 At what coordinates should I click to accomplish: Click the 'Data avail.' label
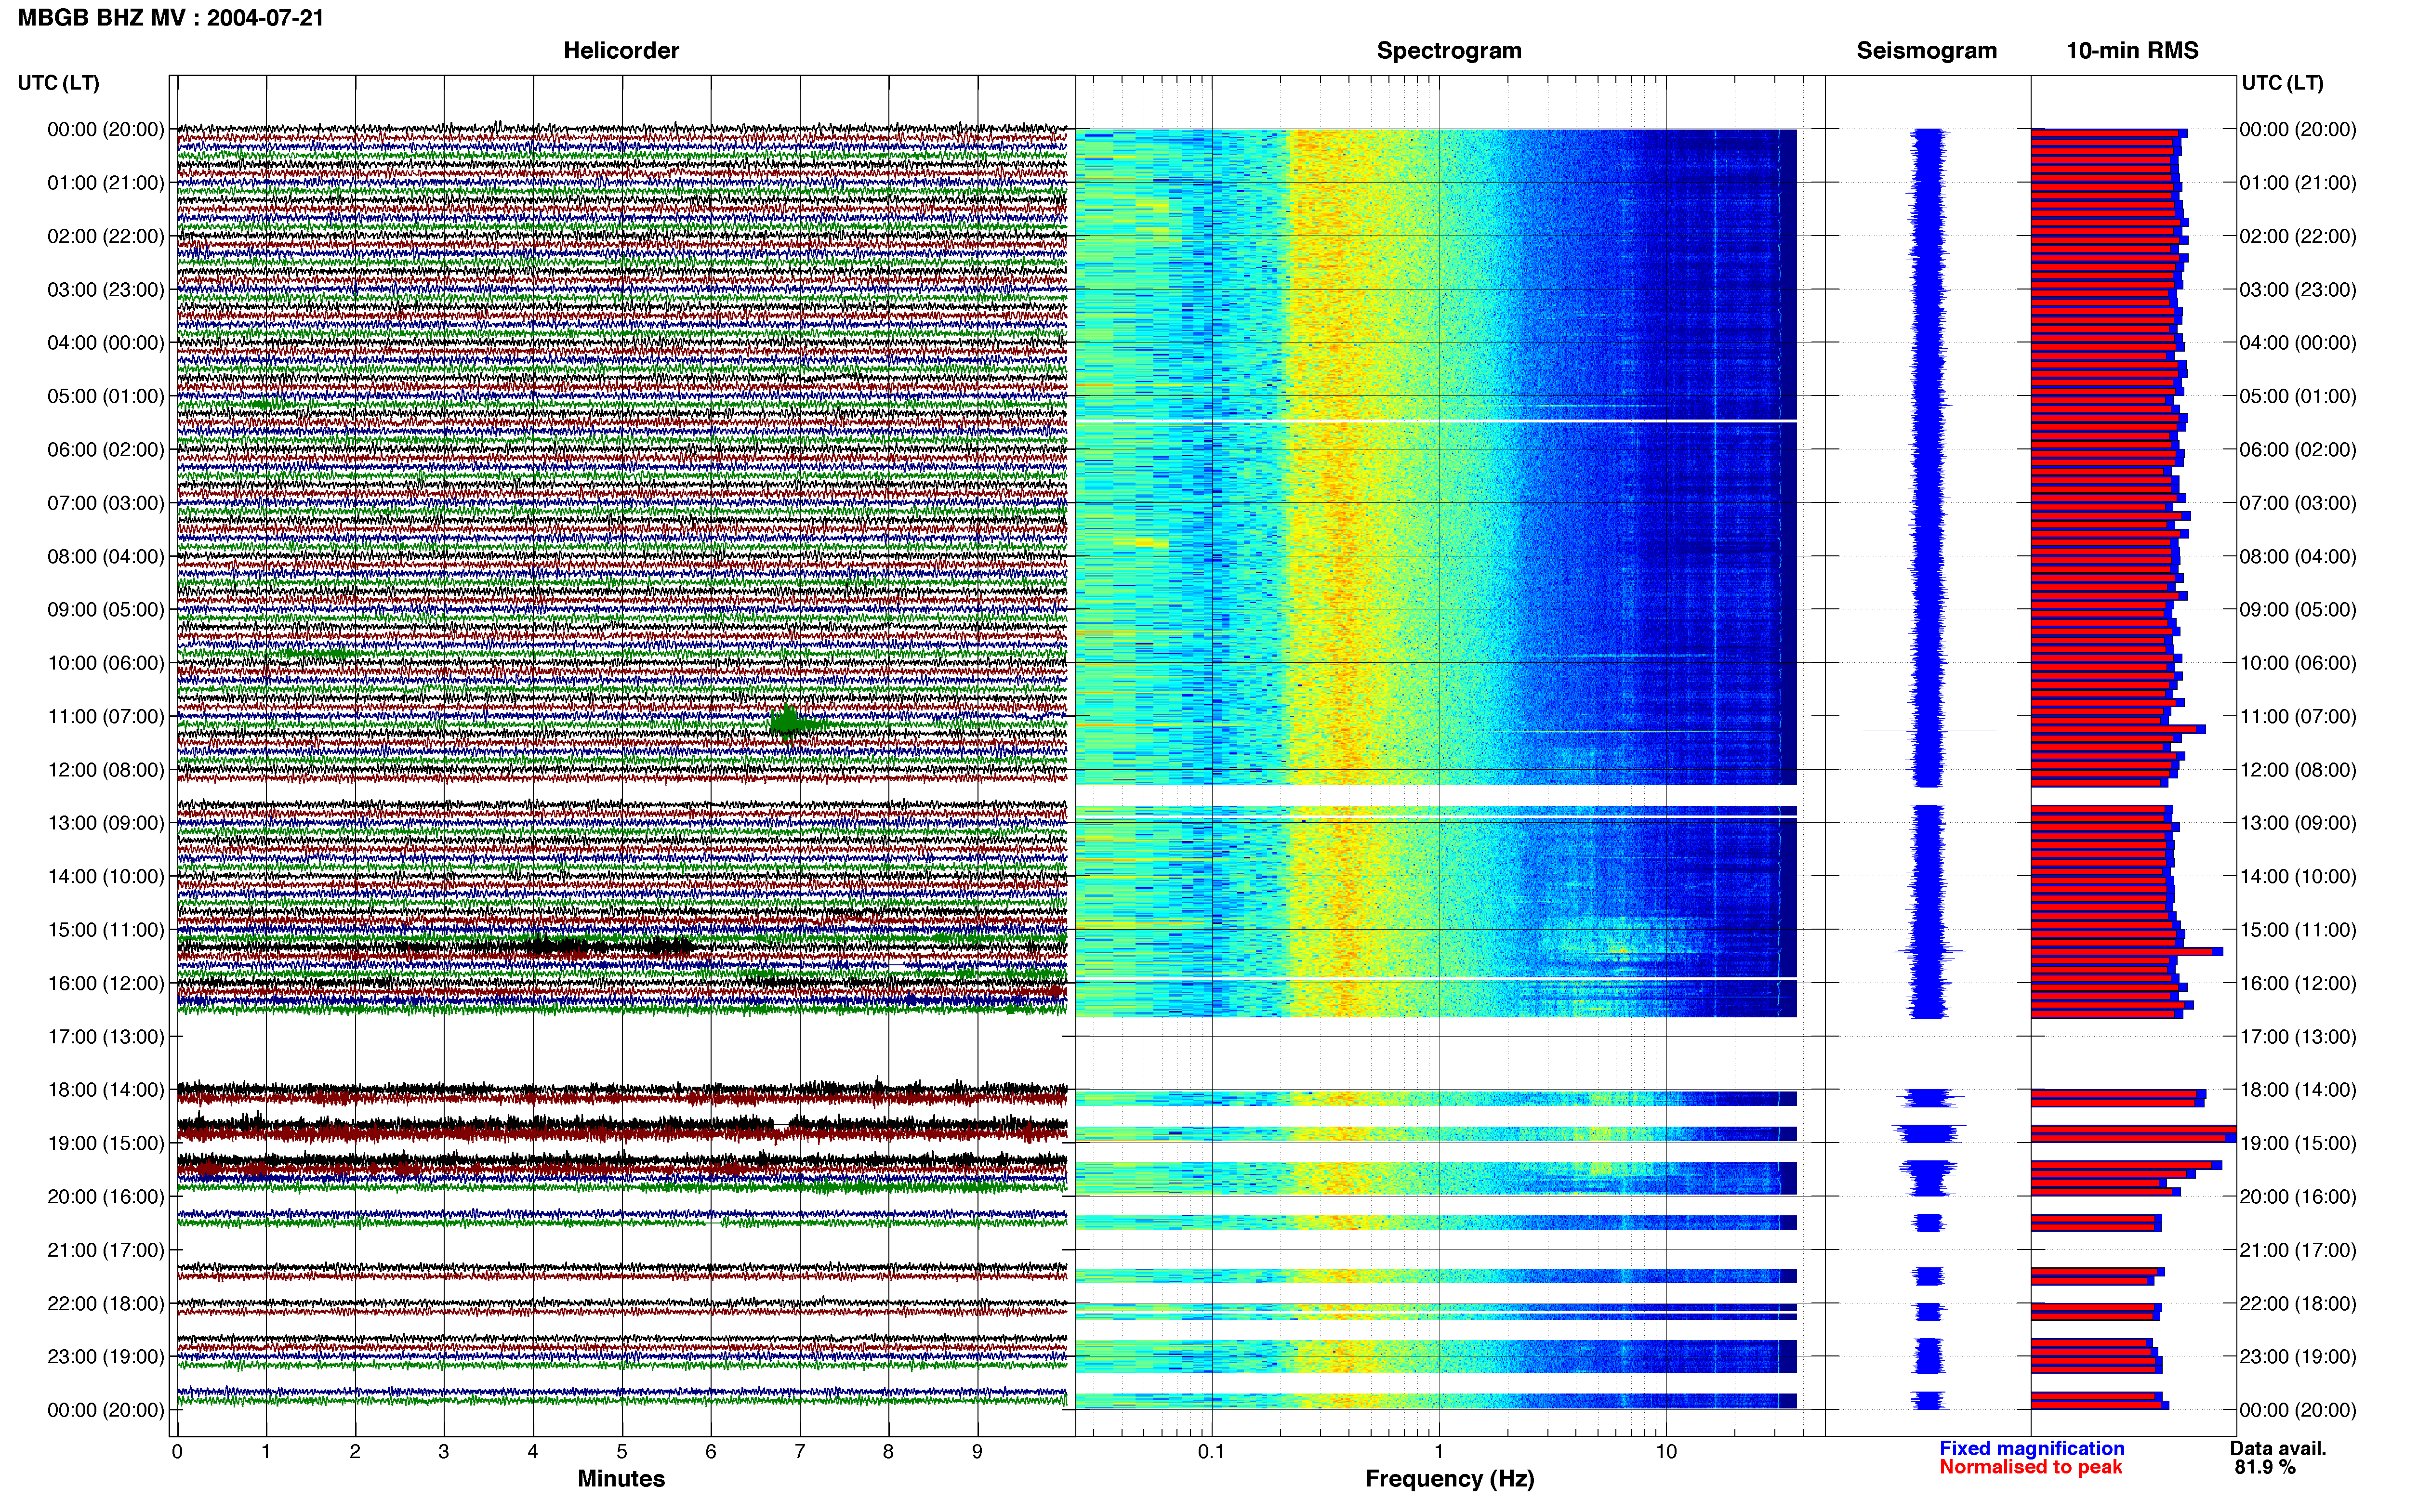[2278, 1448]
